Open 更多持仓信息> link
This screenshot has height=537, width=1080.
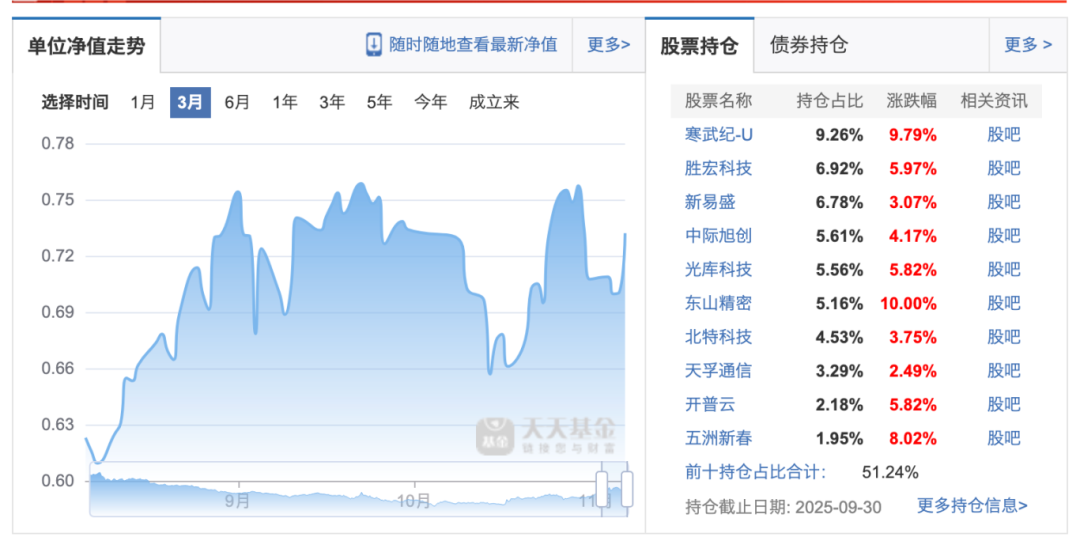pos(972,506)
